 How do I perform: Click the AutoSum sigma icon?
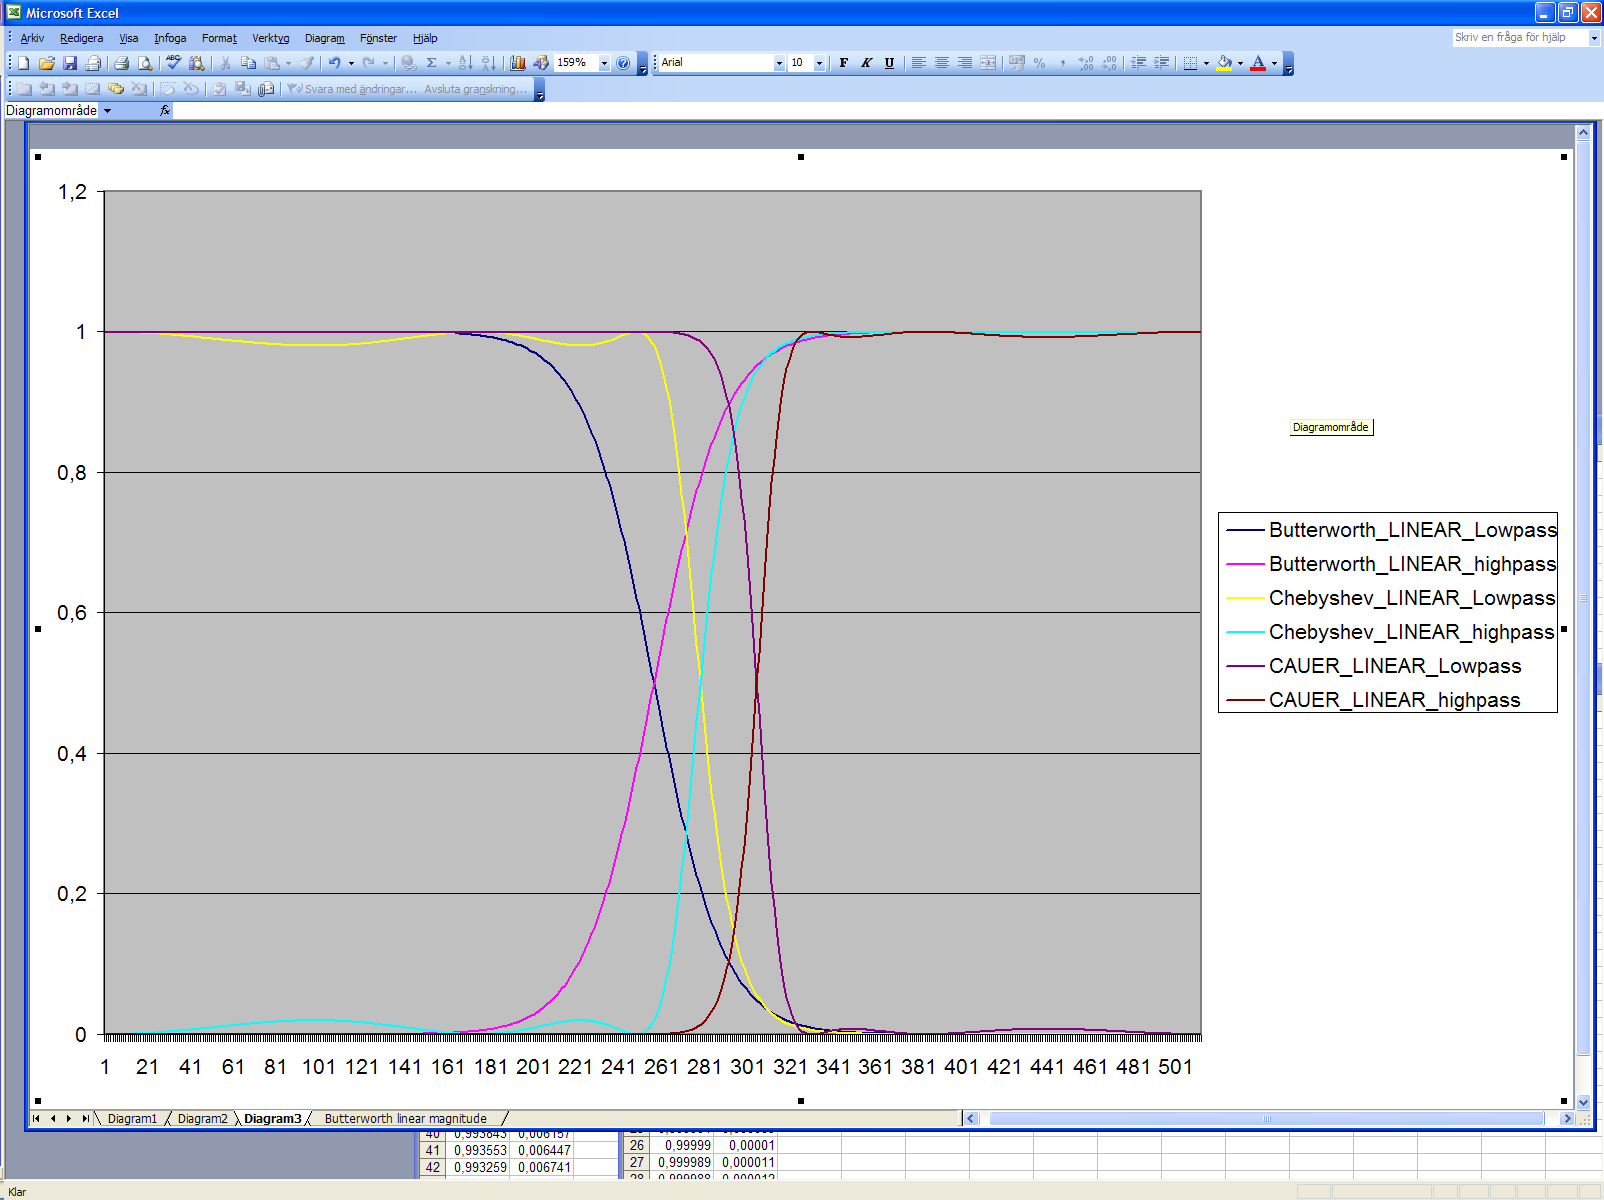[x=432, y=63]
